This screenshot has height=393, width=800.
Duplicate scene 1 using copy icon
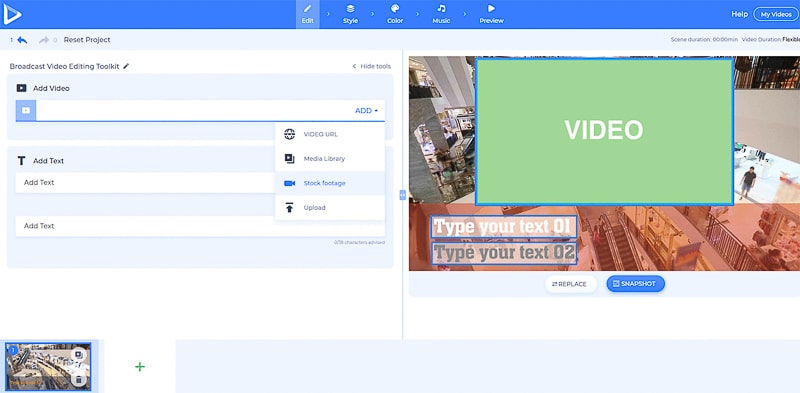click(78, 355)
